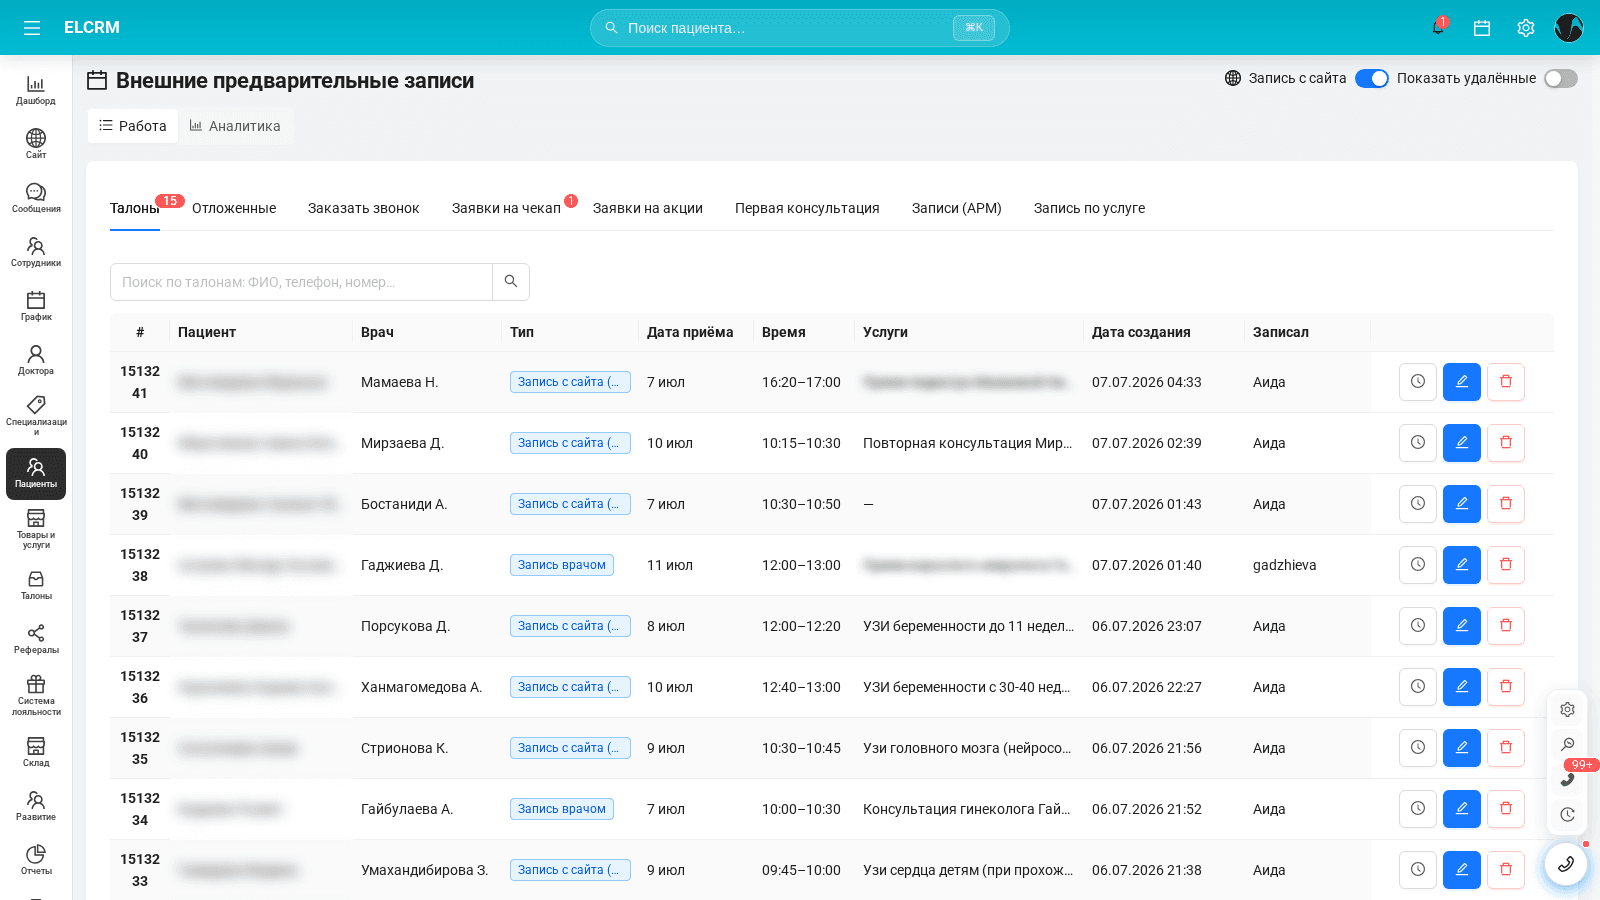Edit ticket 1513240 with the pencil button
1600x900 pixels.
tap(1462, 443)
